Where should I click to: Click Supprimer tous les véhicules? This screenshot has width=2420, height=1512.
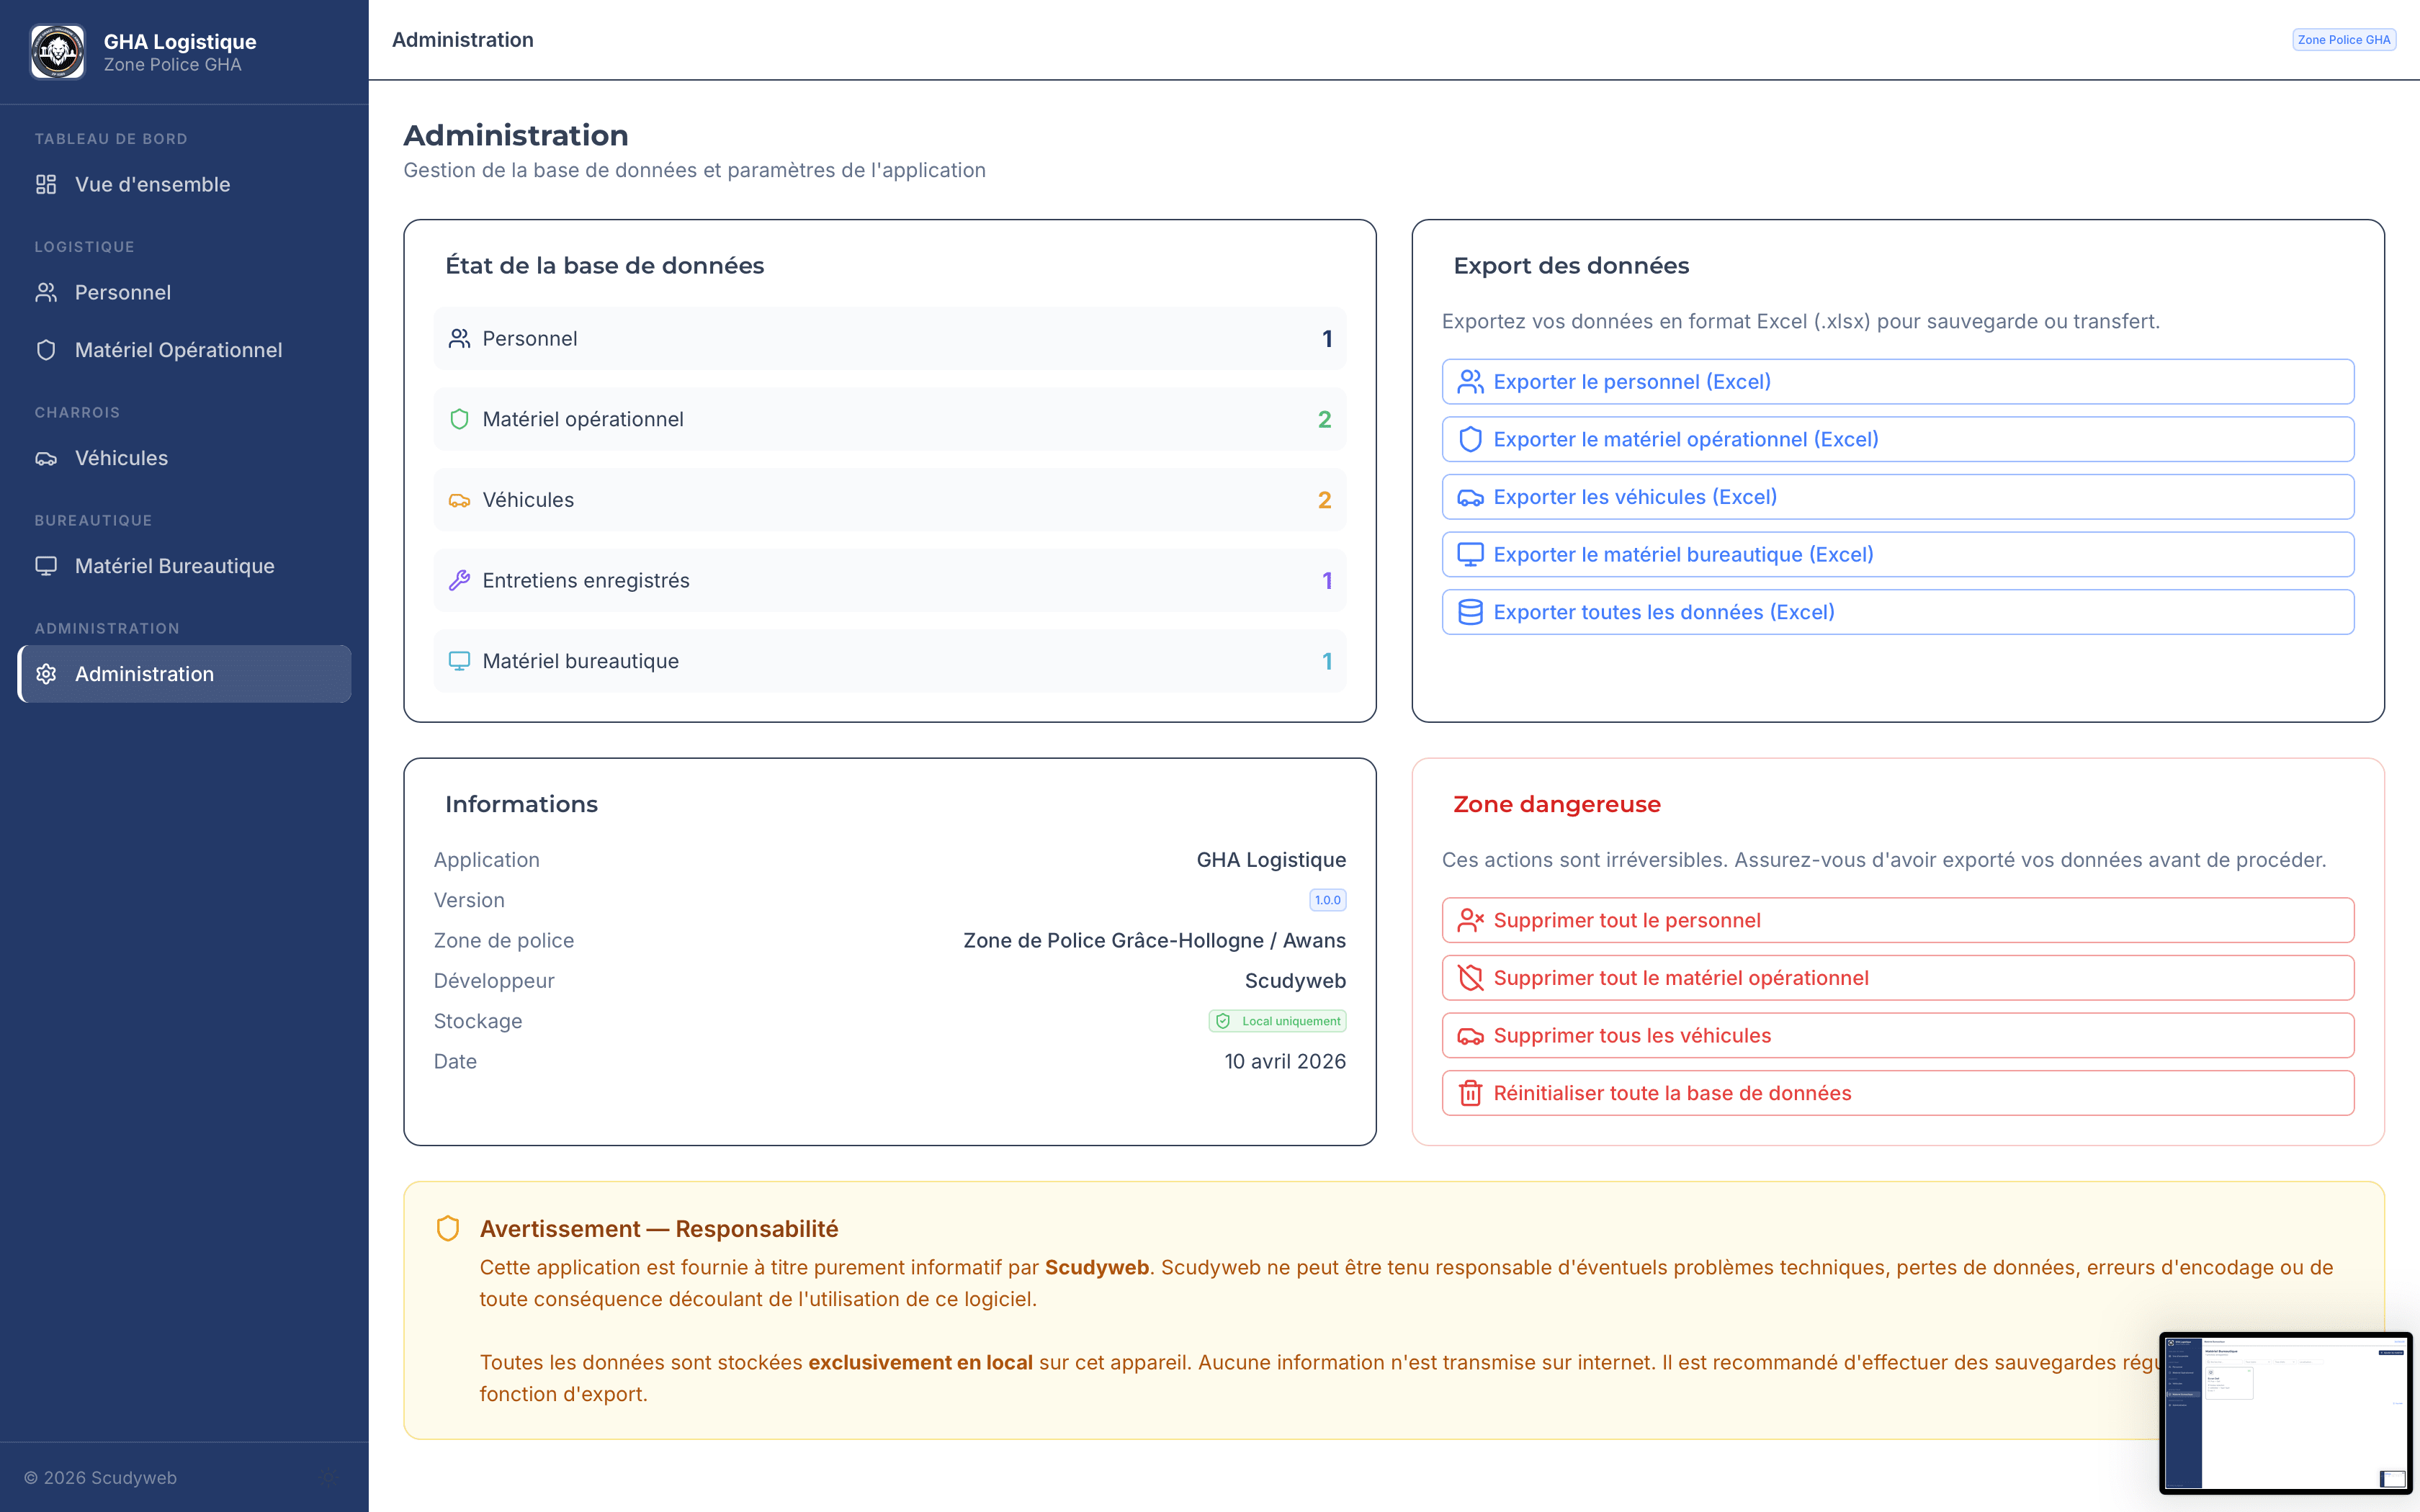(1897, 1036)
